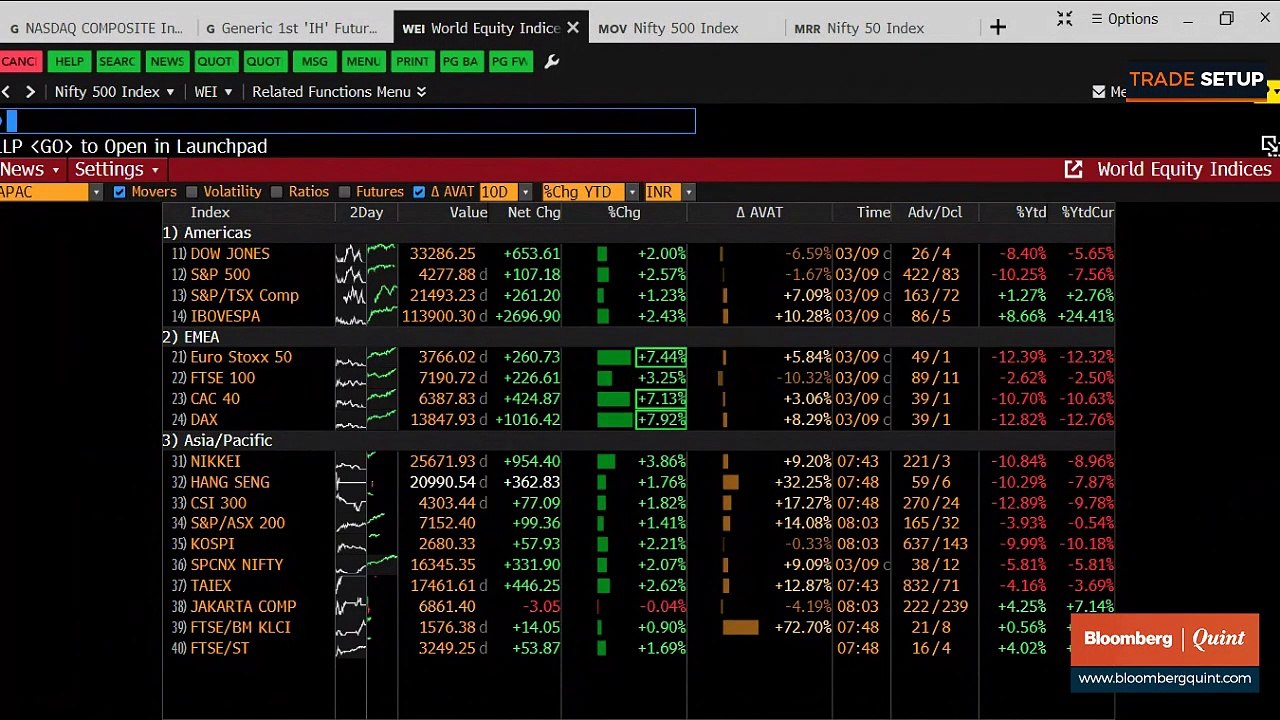The image size is (1280, 720).
Task: Click in the command line input field
Action: pyautogui.click(x=347, y=121)
